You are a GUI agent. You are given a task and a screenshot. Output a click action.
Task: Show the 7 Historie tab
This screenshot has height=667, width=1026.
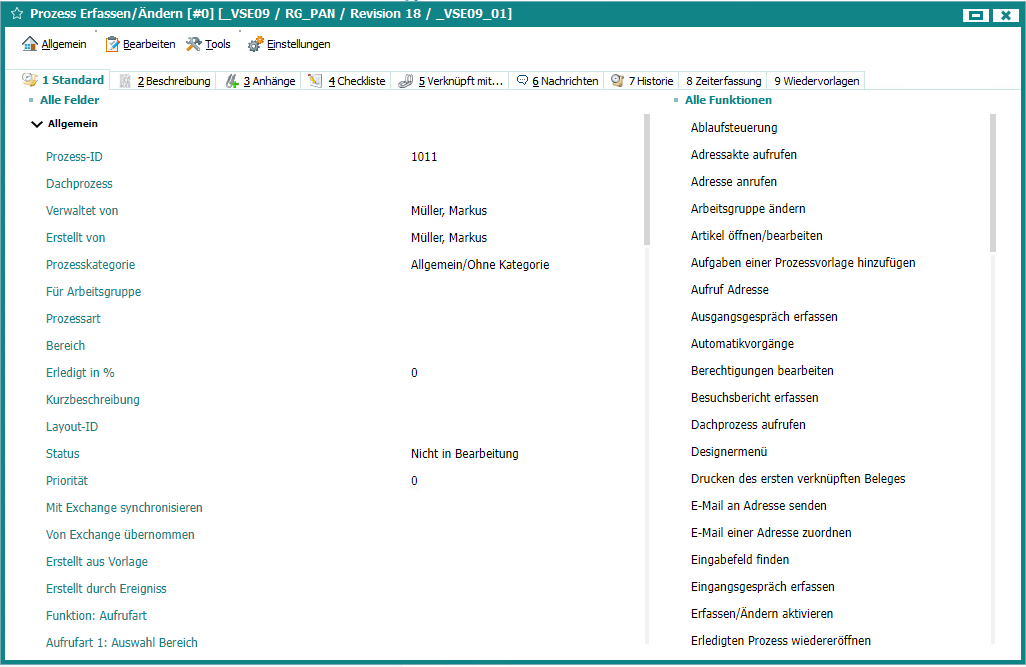click(641, 81)
